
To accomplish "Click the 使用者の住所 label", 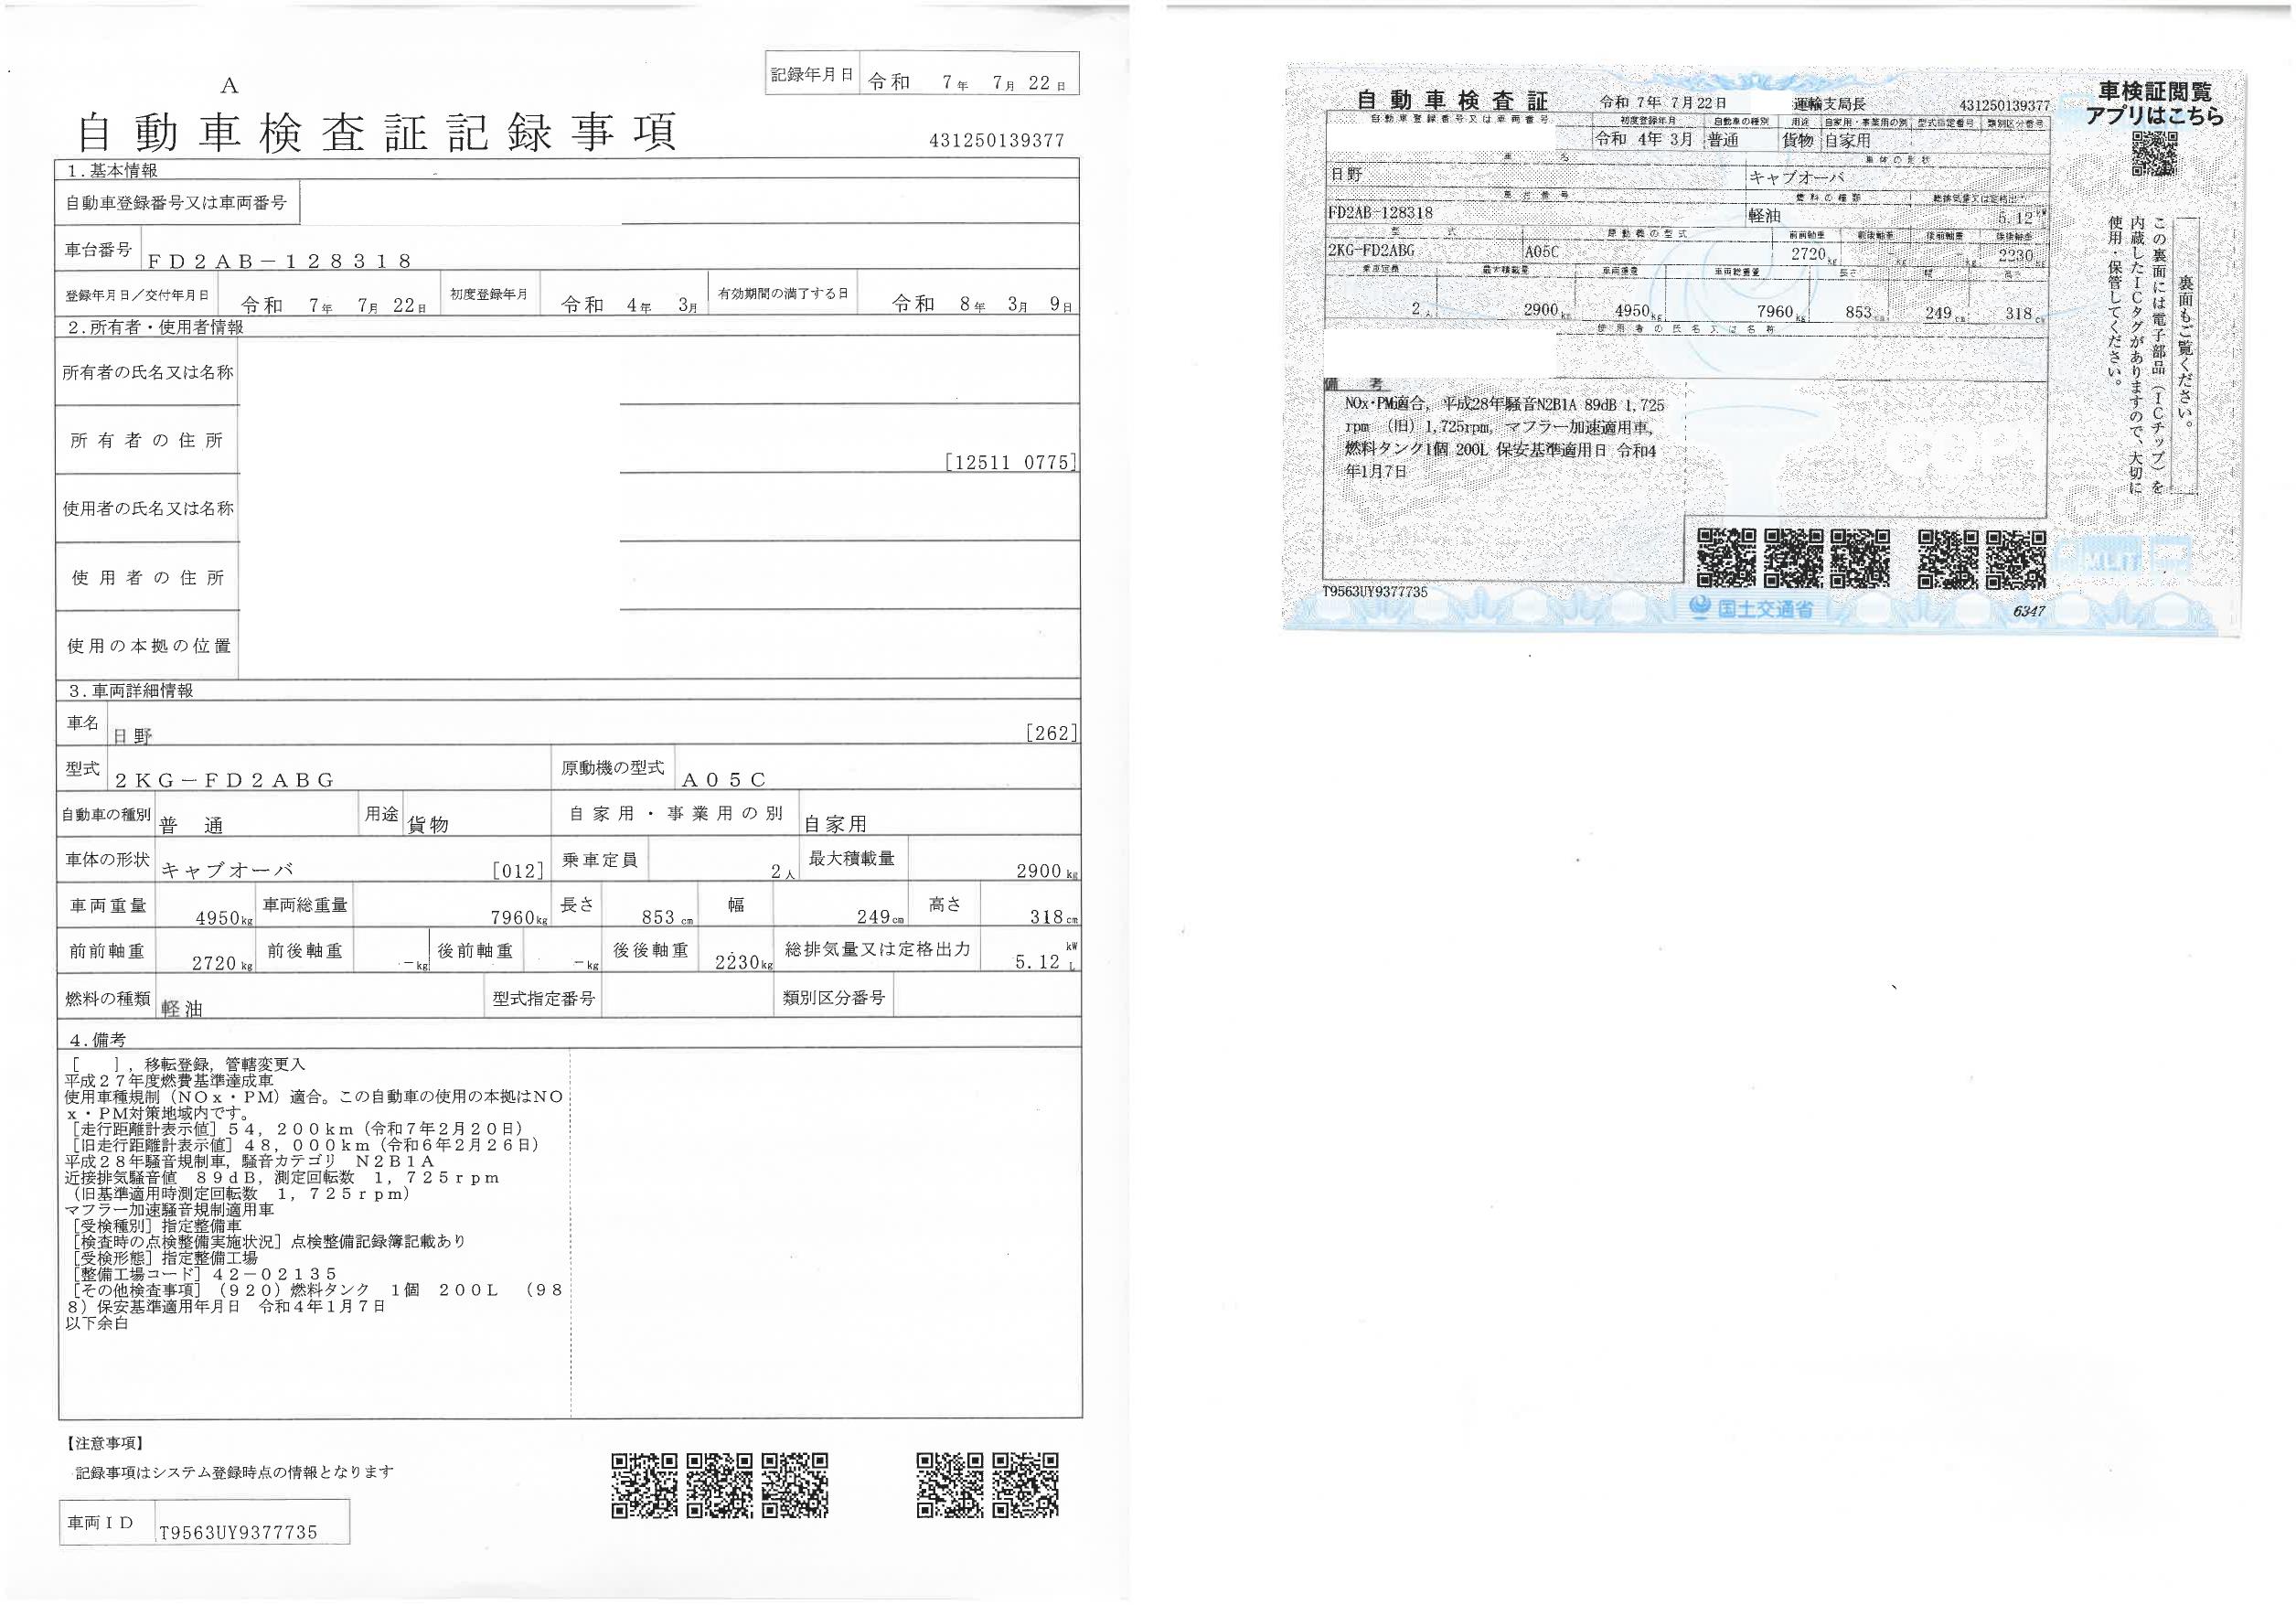I will (x=147, y=577).
